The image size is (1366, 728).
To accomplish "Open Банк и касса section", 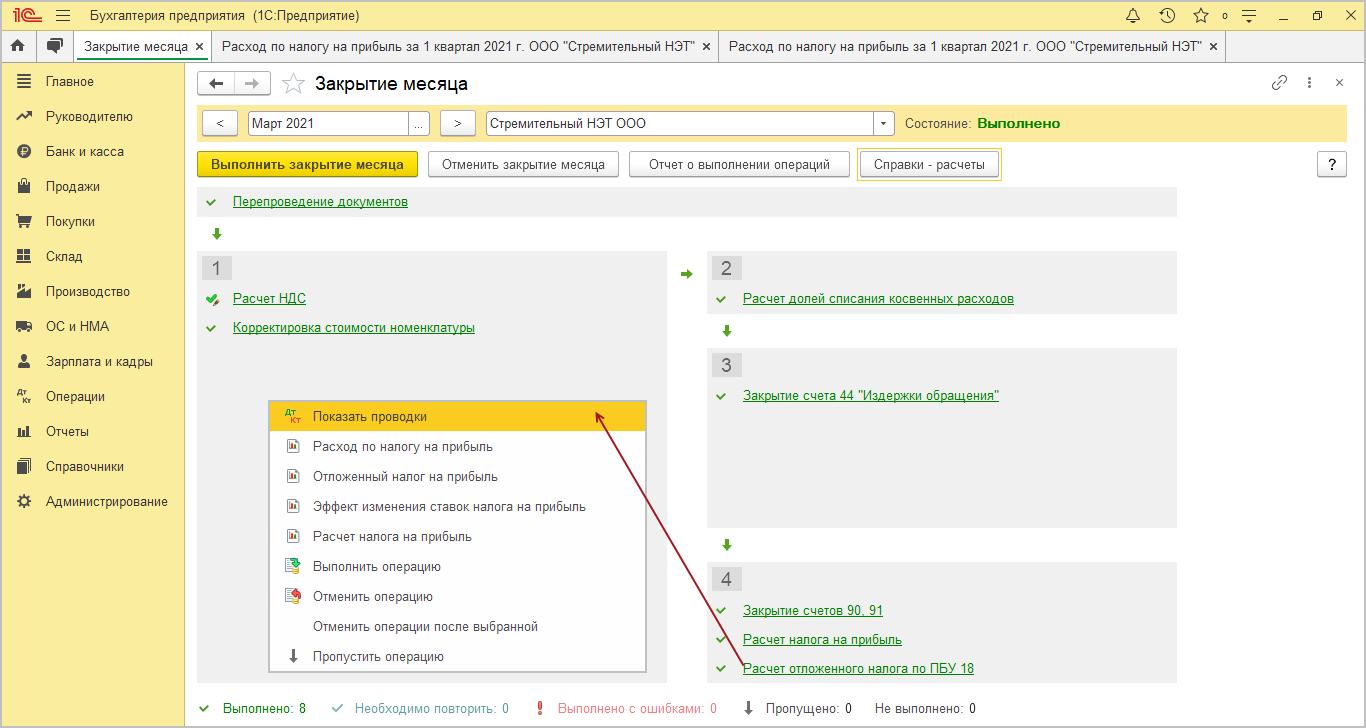I will point(85,151).
